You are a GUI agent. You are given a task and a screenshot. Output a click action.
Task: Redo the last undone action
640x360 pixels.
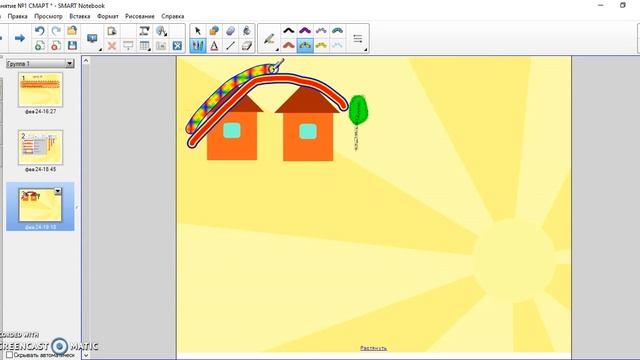[x=56, y=31]
